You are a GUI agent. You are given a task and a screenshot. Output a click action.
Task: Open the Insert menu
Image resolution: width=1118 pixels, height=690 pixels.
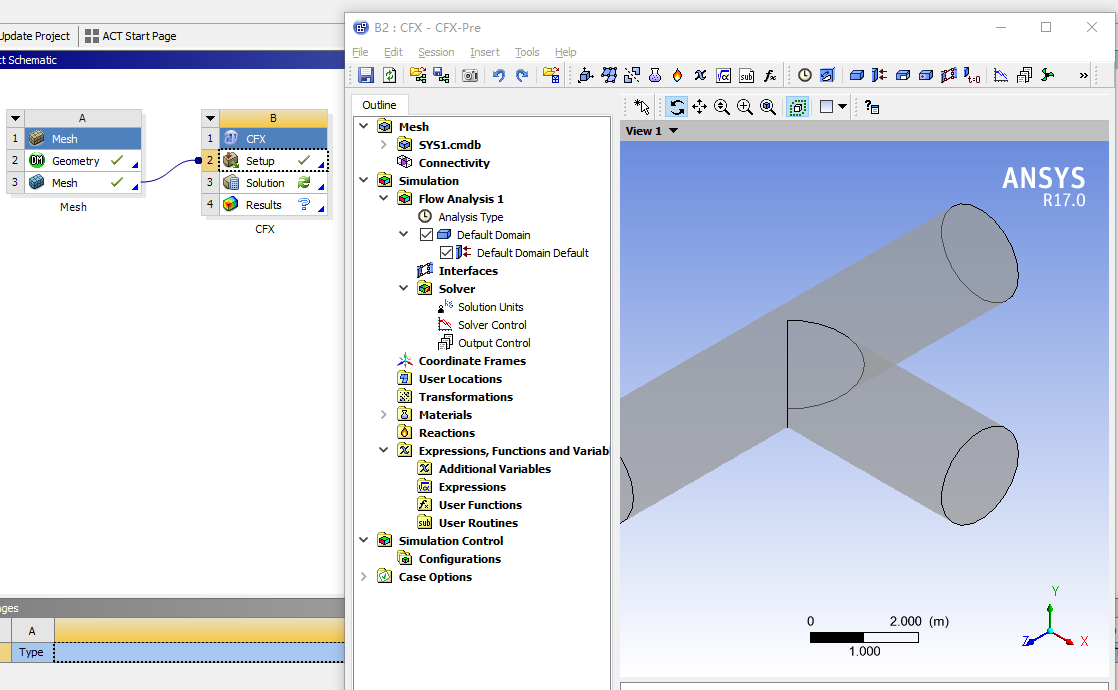click(x=485, y=52)
